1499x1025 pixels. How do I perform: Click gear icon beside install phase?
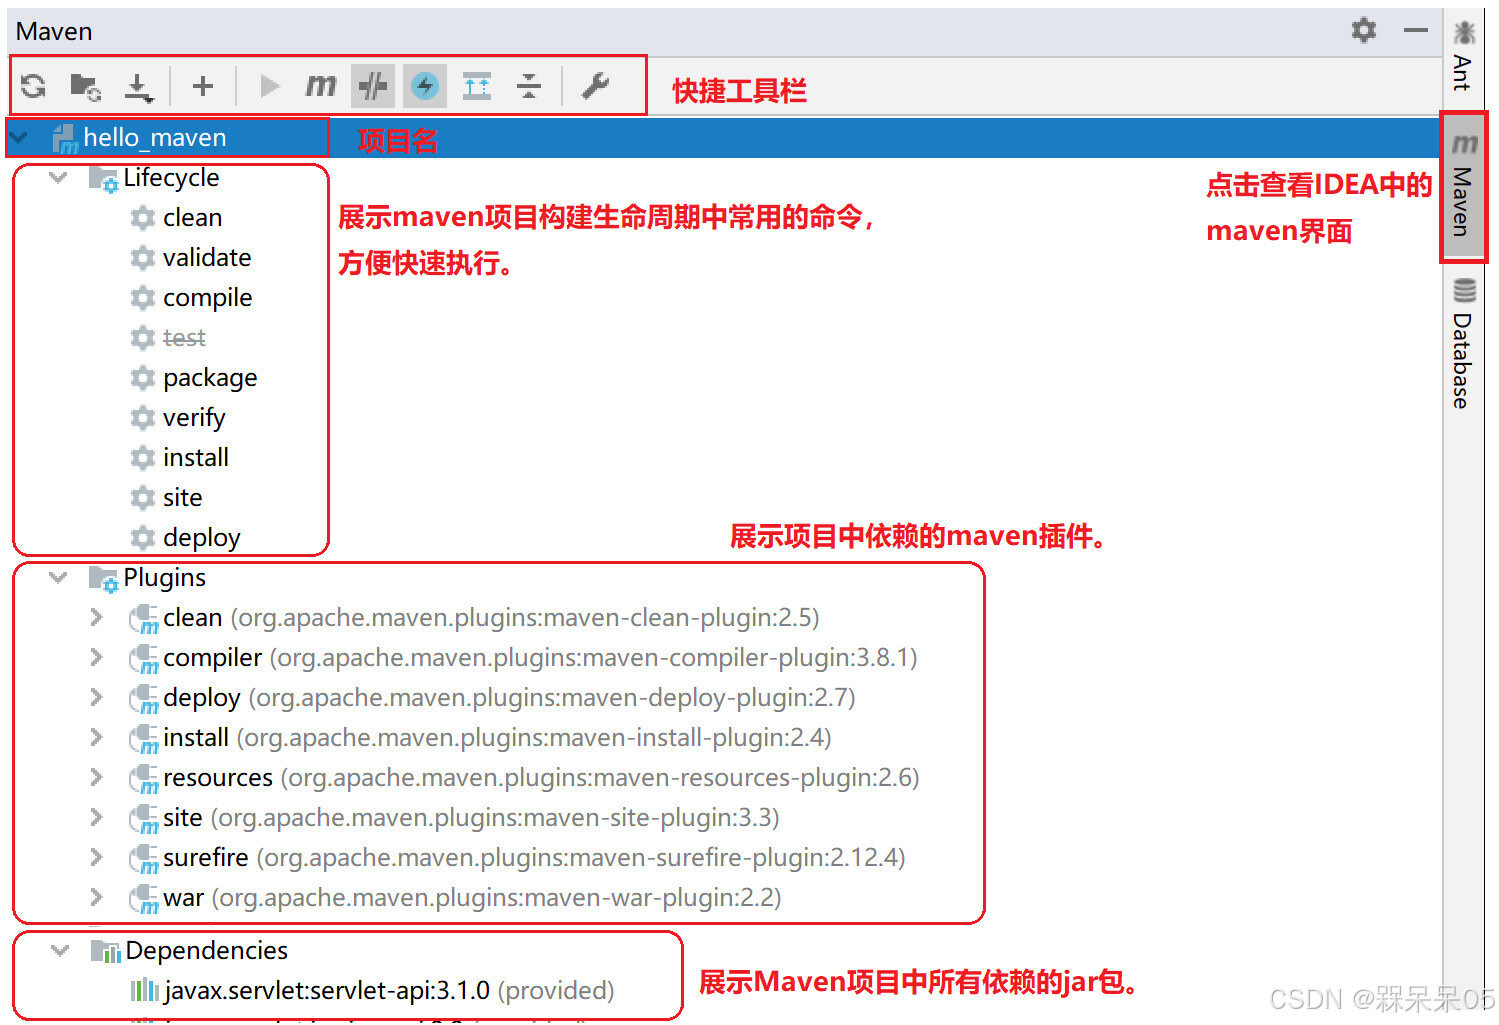point(143,457)
